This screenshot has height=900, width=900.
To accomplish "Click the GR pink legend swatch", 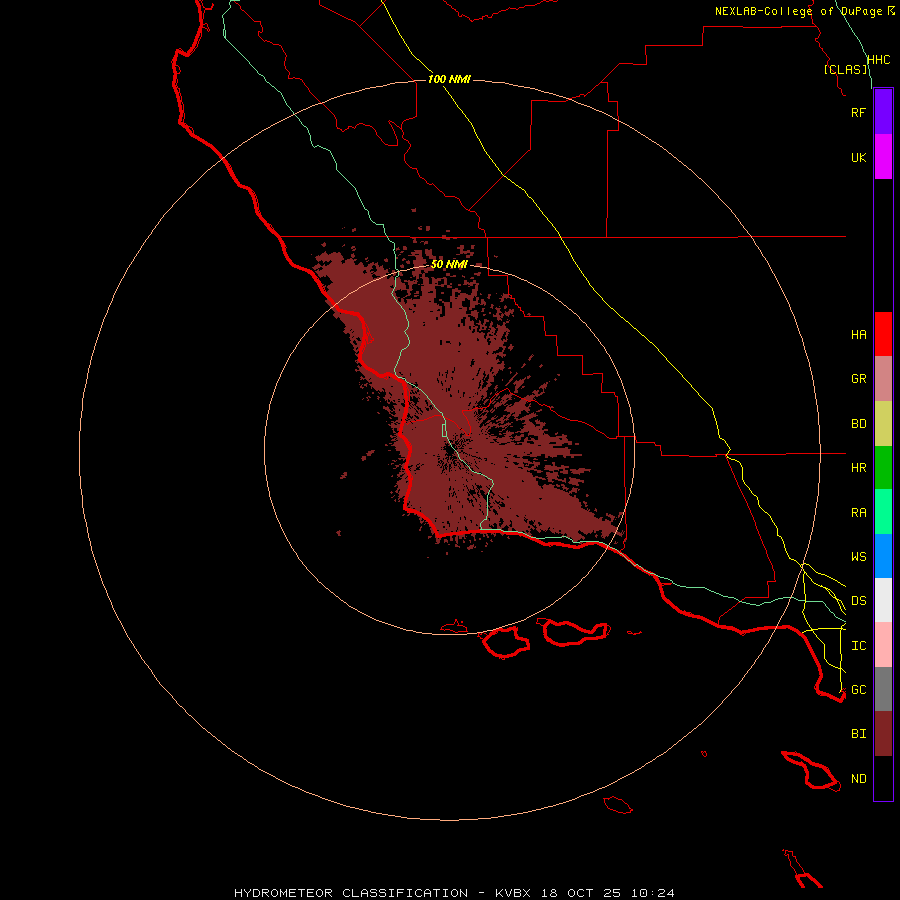I will pos(883,379).
